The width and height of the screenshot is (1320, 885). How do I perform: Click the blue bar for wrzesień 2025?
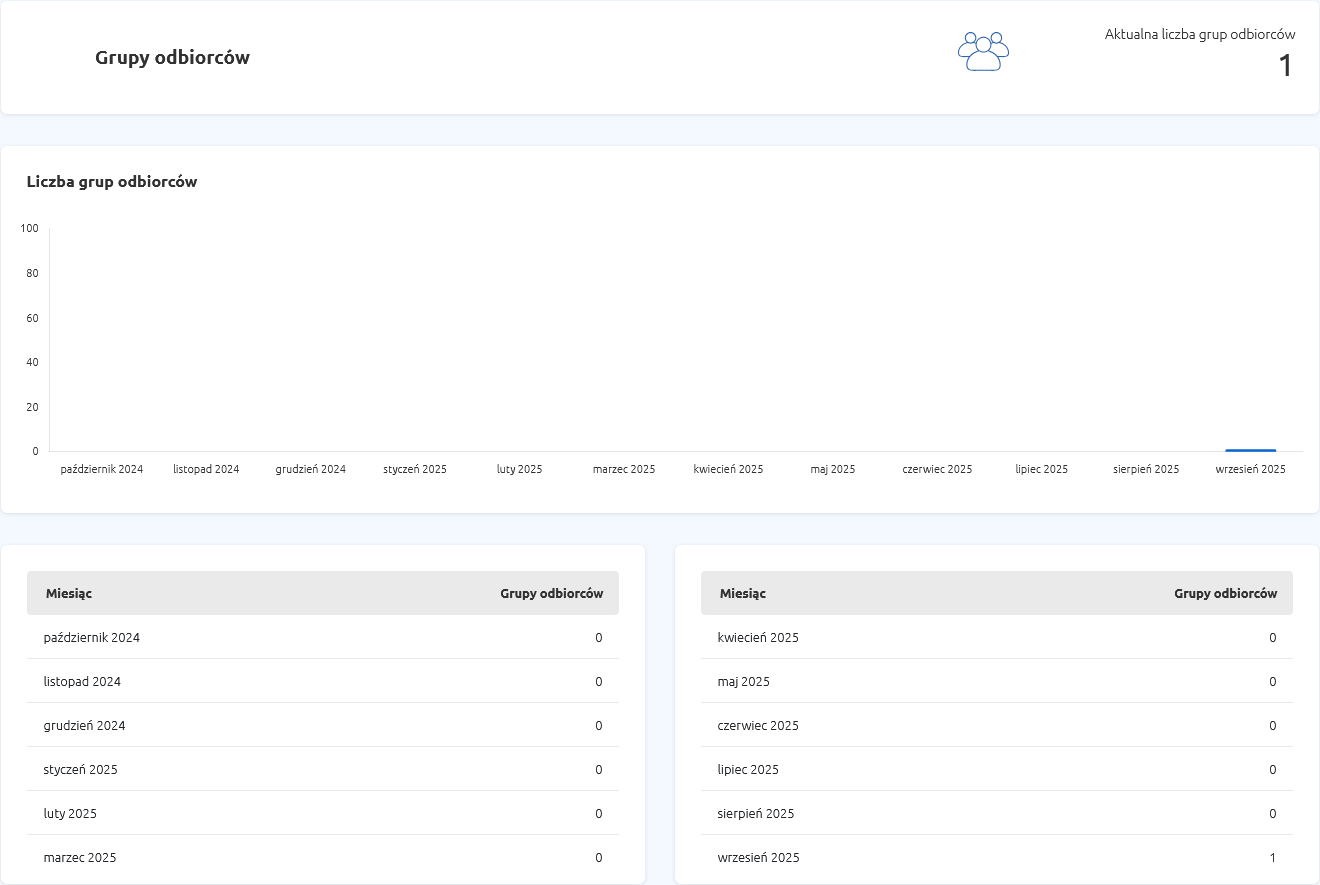coord(1250,450)
